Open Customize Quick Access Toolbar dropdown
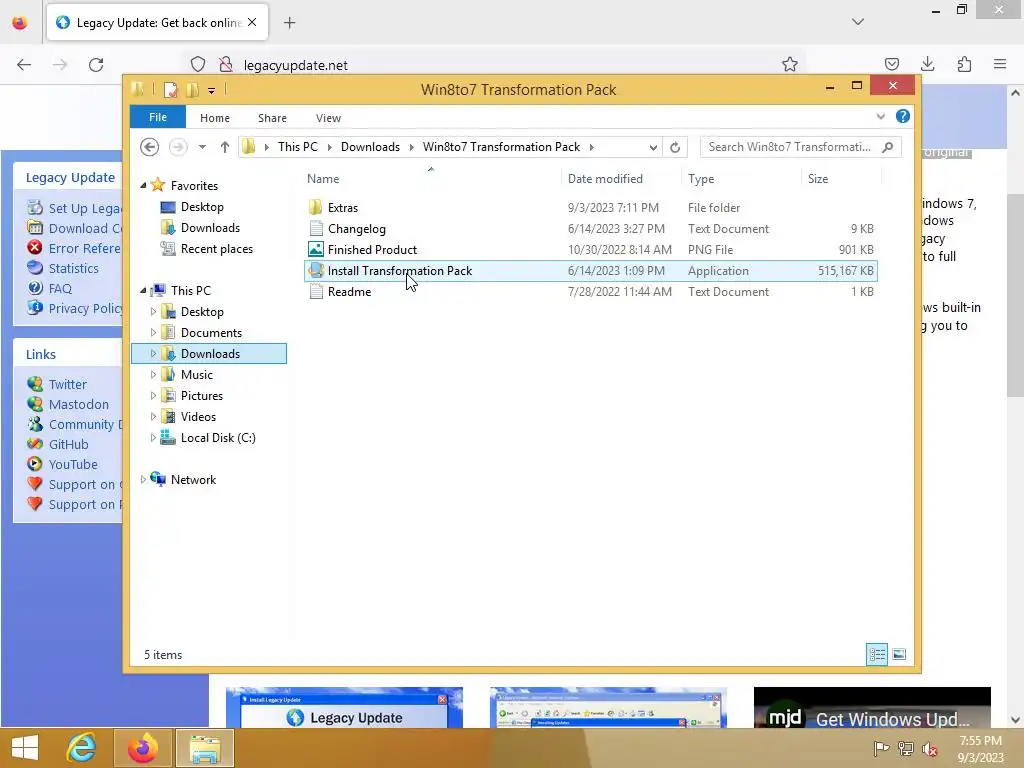 pyautogui.click(x=211, y=91)
